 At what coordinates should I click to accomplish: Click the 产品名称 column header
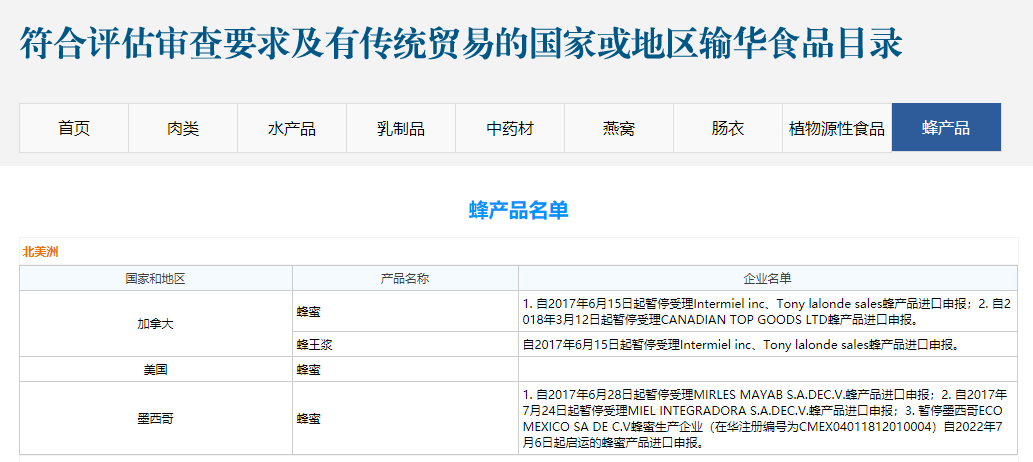(x=405, y=278)
